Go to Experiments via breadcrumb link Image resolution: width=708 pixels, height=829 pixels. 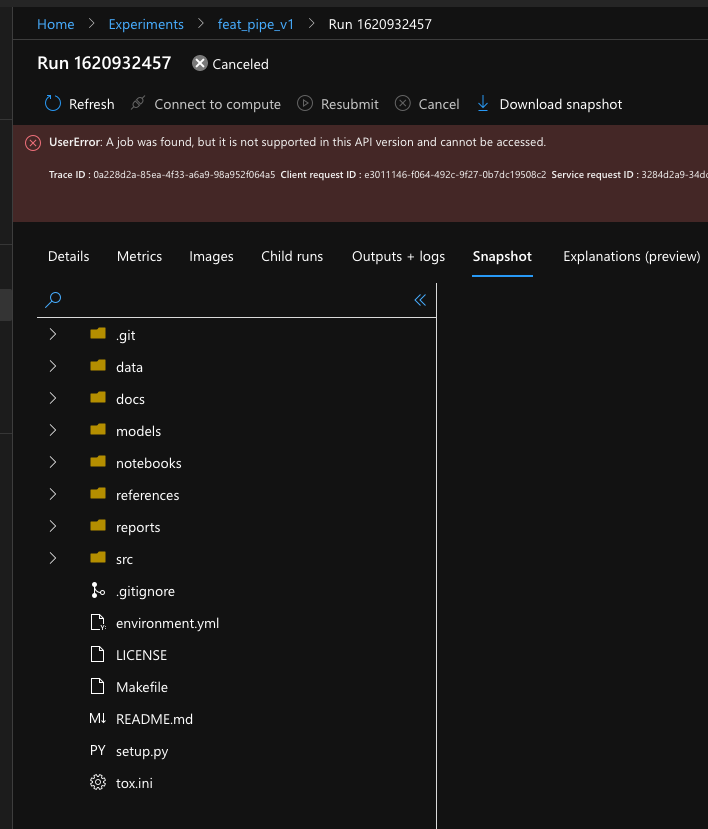tap(146, 23)
